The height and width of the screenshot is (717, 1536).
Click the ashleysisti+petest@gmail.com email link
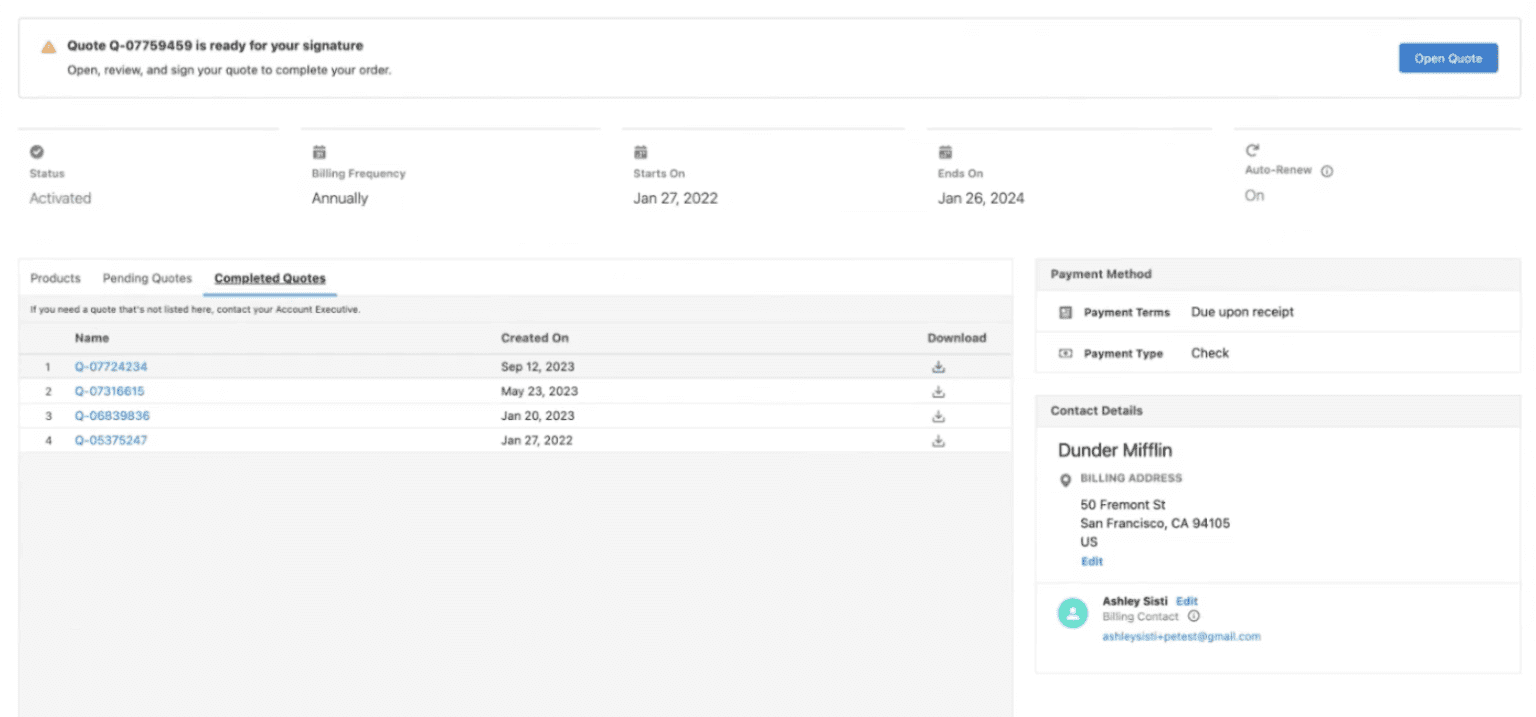coord(1181,636)
